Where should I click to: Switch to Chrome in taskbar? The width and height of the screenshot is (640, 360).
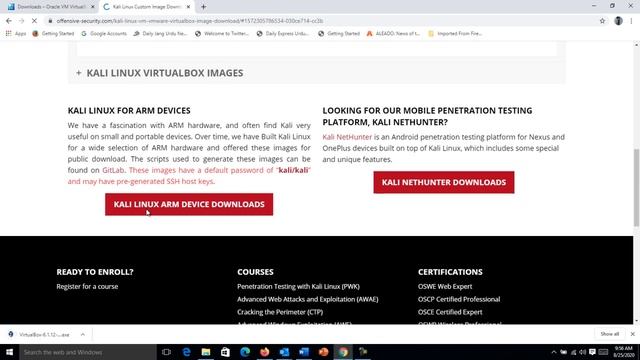[343, 352]
